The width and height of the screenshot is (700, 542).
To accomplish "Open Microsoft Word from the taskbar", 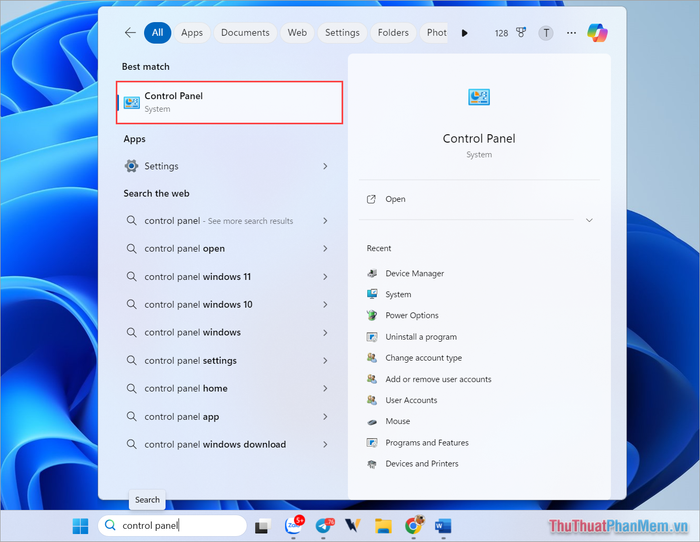I will tap(443, 526).
